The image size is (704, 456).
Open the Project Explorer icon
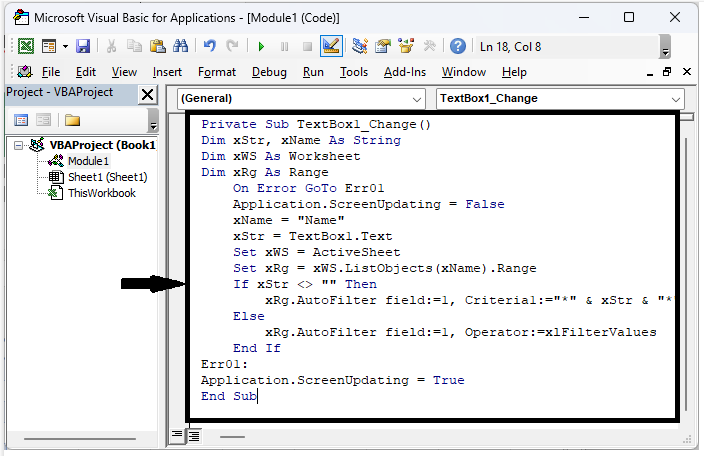pyautogui.click(x=360, y=46)
